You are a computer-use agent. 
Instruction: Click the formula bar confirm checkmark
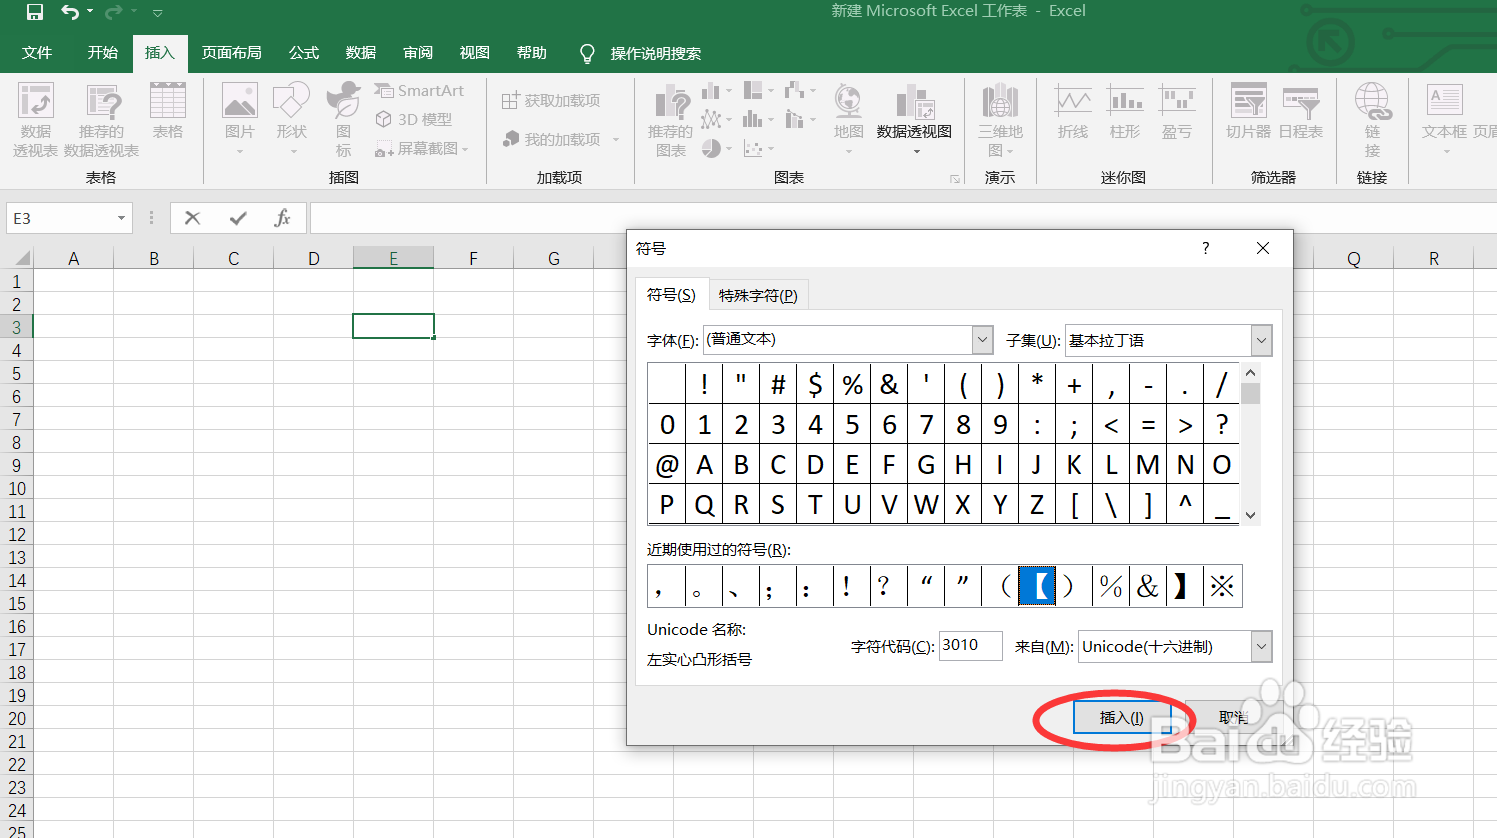click(238, 218)
